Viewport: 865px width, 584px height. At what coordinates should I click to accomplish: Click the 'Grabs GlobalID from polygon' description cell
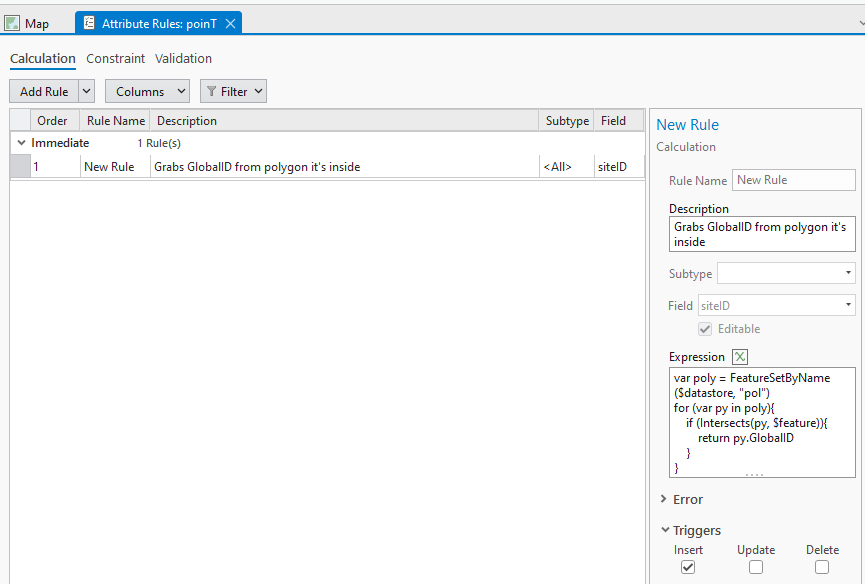pyautogui.click(x=345, y=167)
